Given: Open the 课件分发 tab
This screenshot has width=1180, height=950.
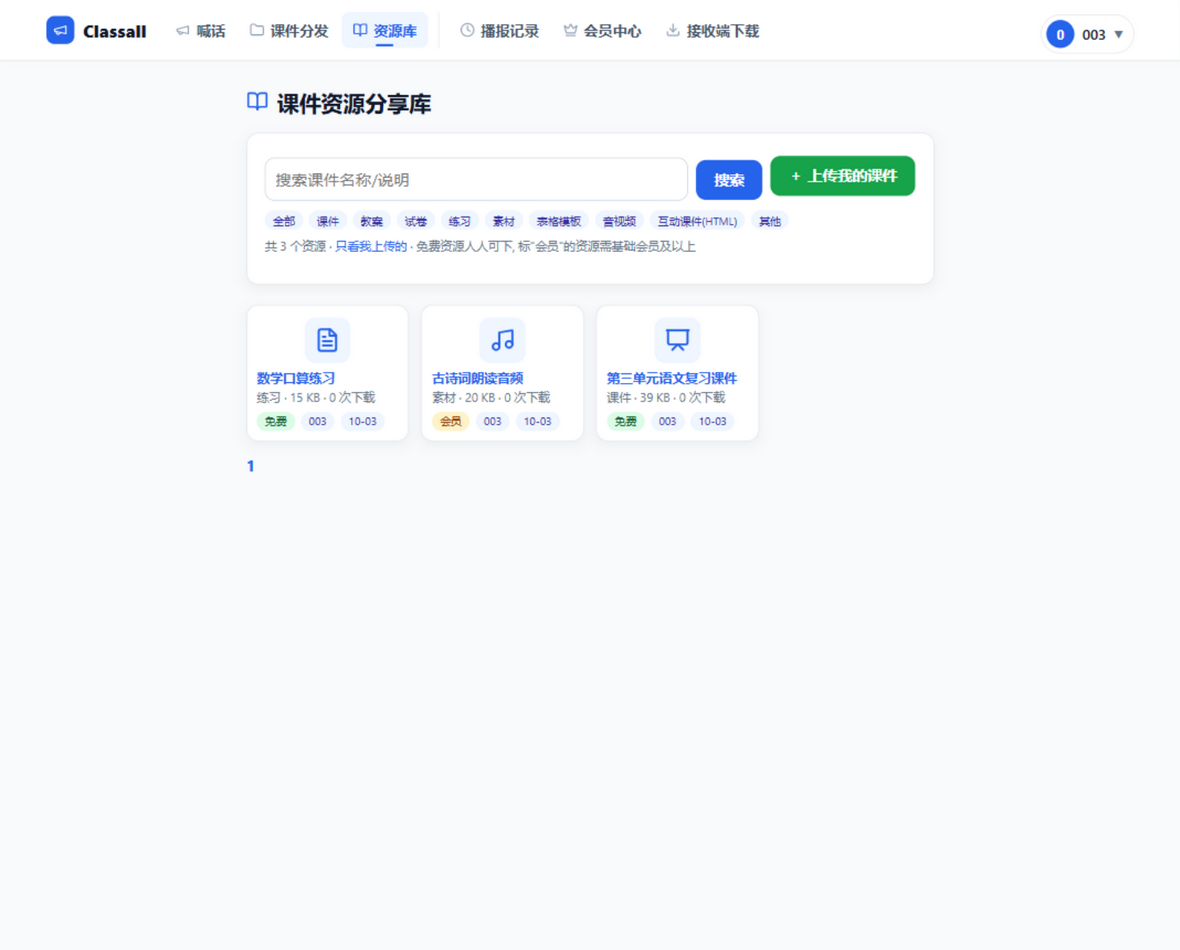Looking at the screenshot, I should [x=289, y=31].
